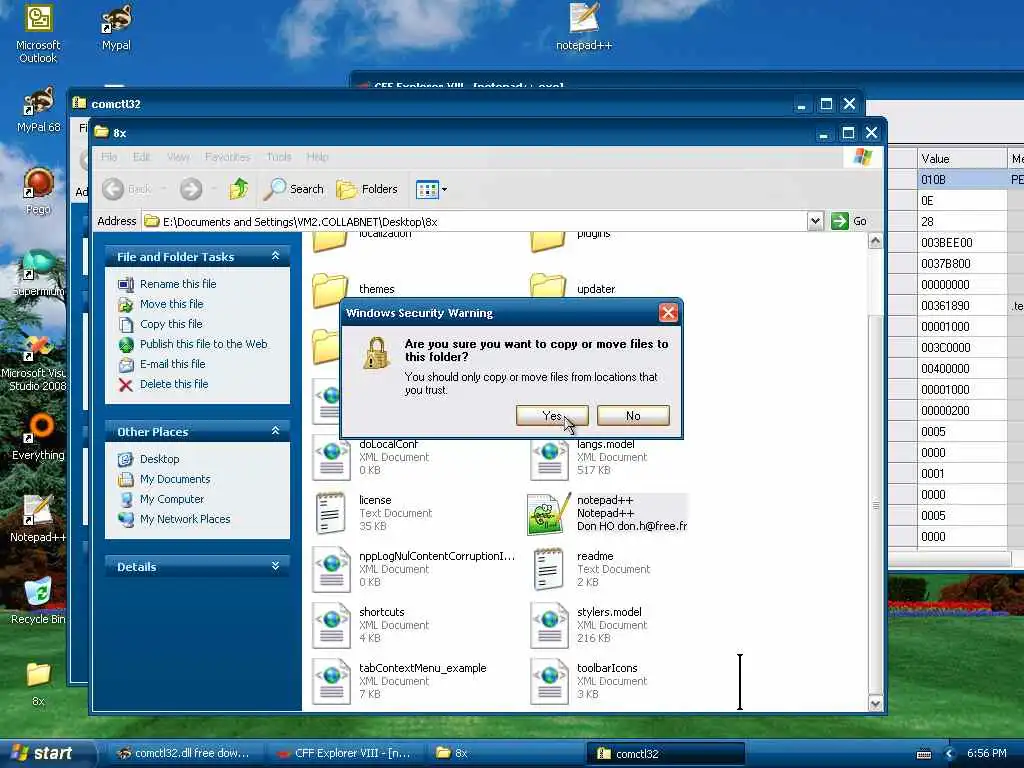Select value 010B in CFF Explorer table
1024x768 pixels.
click(x=961, y=180)
